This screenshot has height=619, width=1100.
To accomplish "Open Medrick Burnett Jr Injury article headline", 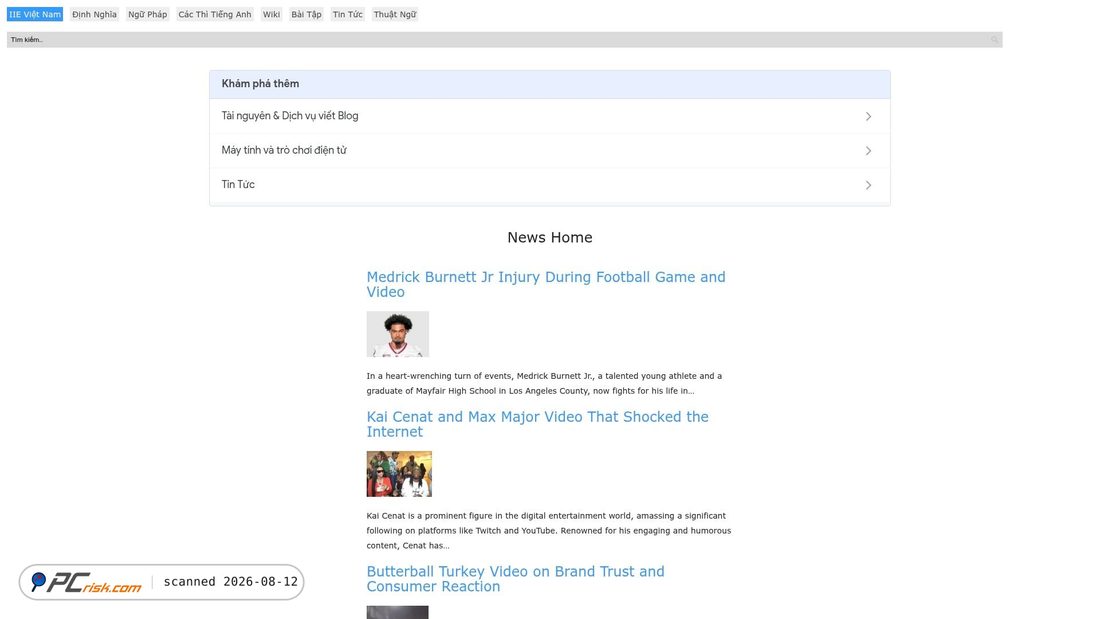I will coord(546,284).
